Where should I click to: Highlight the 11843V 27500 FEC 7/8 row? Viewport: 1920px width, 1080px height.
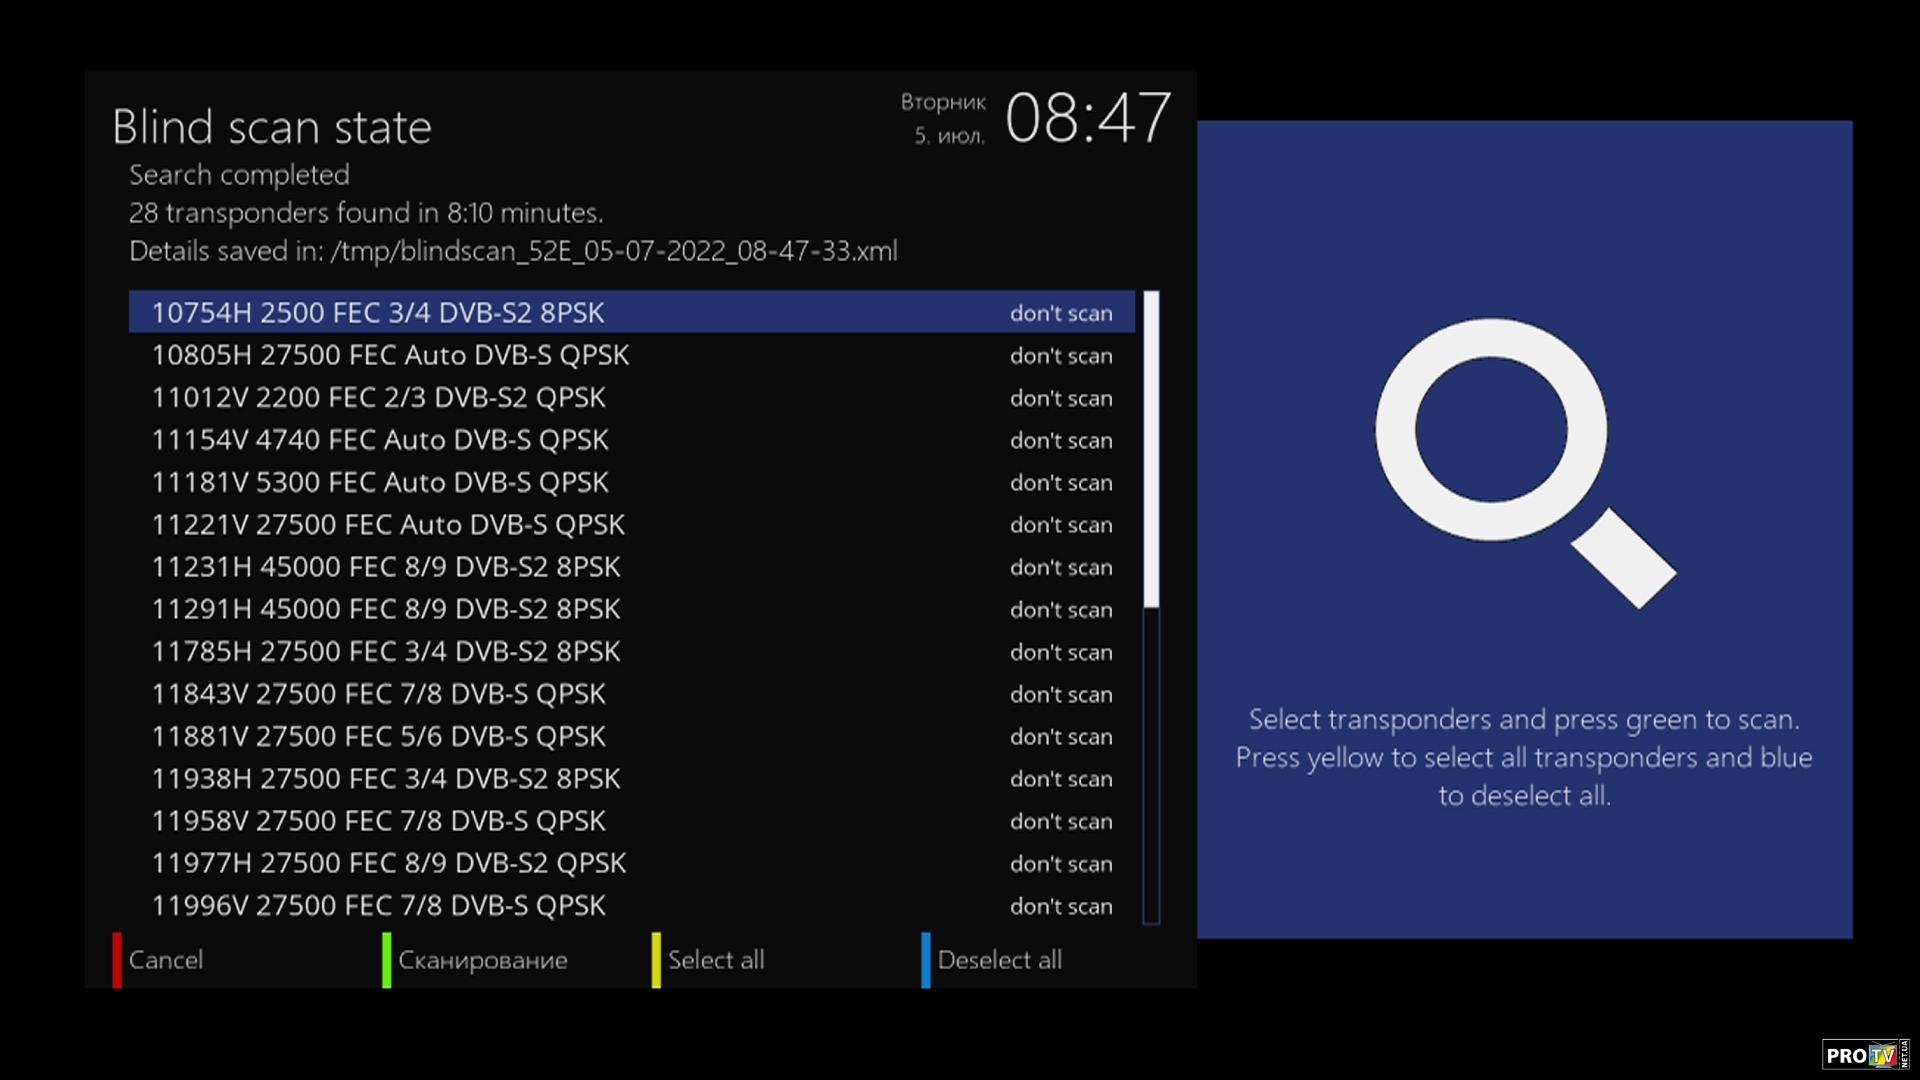(x=632, y=694)
